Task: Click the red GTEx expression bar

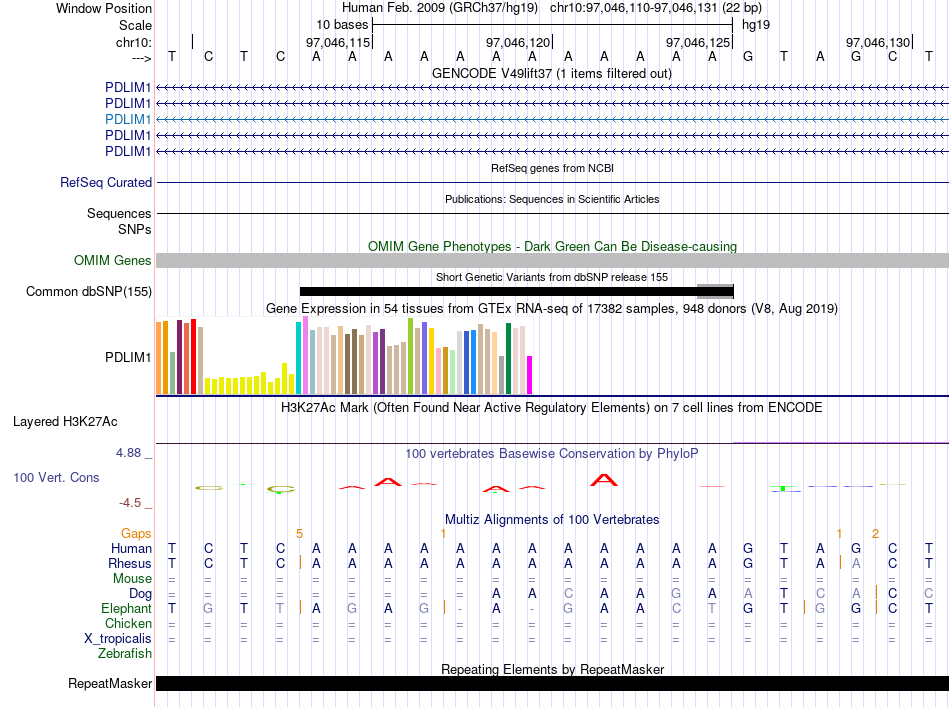Action: pyautogui.click(x=193, y=357)
